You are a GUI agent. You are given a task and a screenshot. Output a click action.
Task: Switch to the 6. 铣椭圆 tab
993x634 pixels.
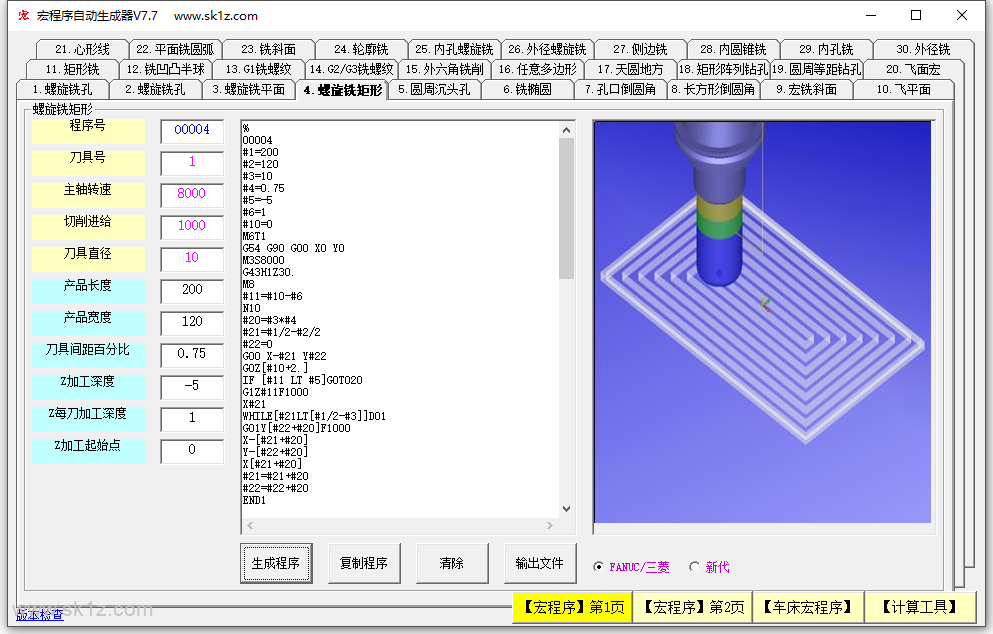(x=528, y=89)
